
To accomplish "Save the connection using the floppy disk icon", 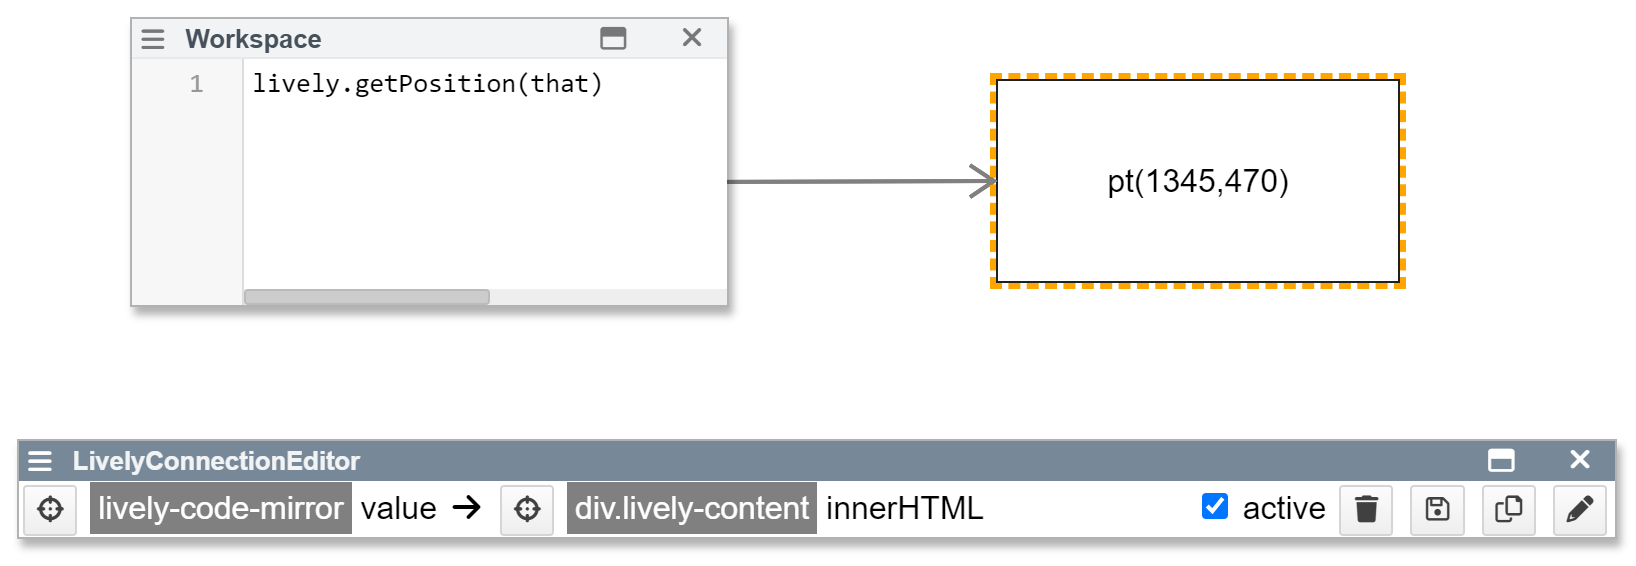I will coord(1437,509).
